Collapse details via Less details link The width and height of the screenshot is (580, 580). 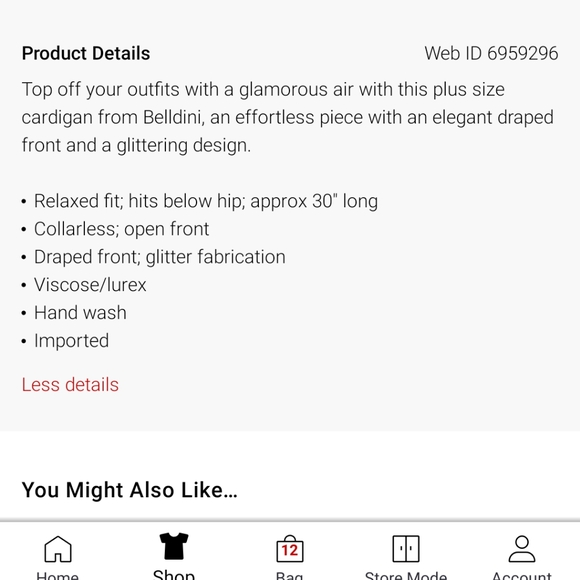70,385
